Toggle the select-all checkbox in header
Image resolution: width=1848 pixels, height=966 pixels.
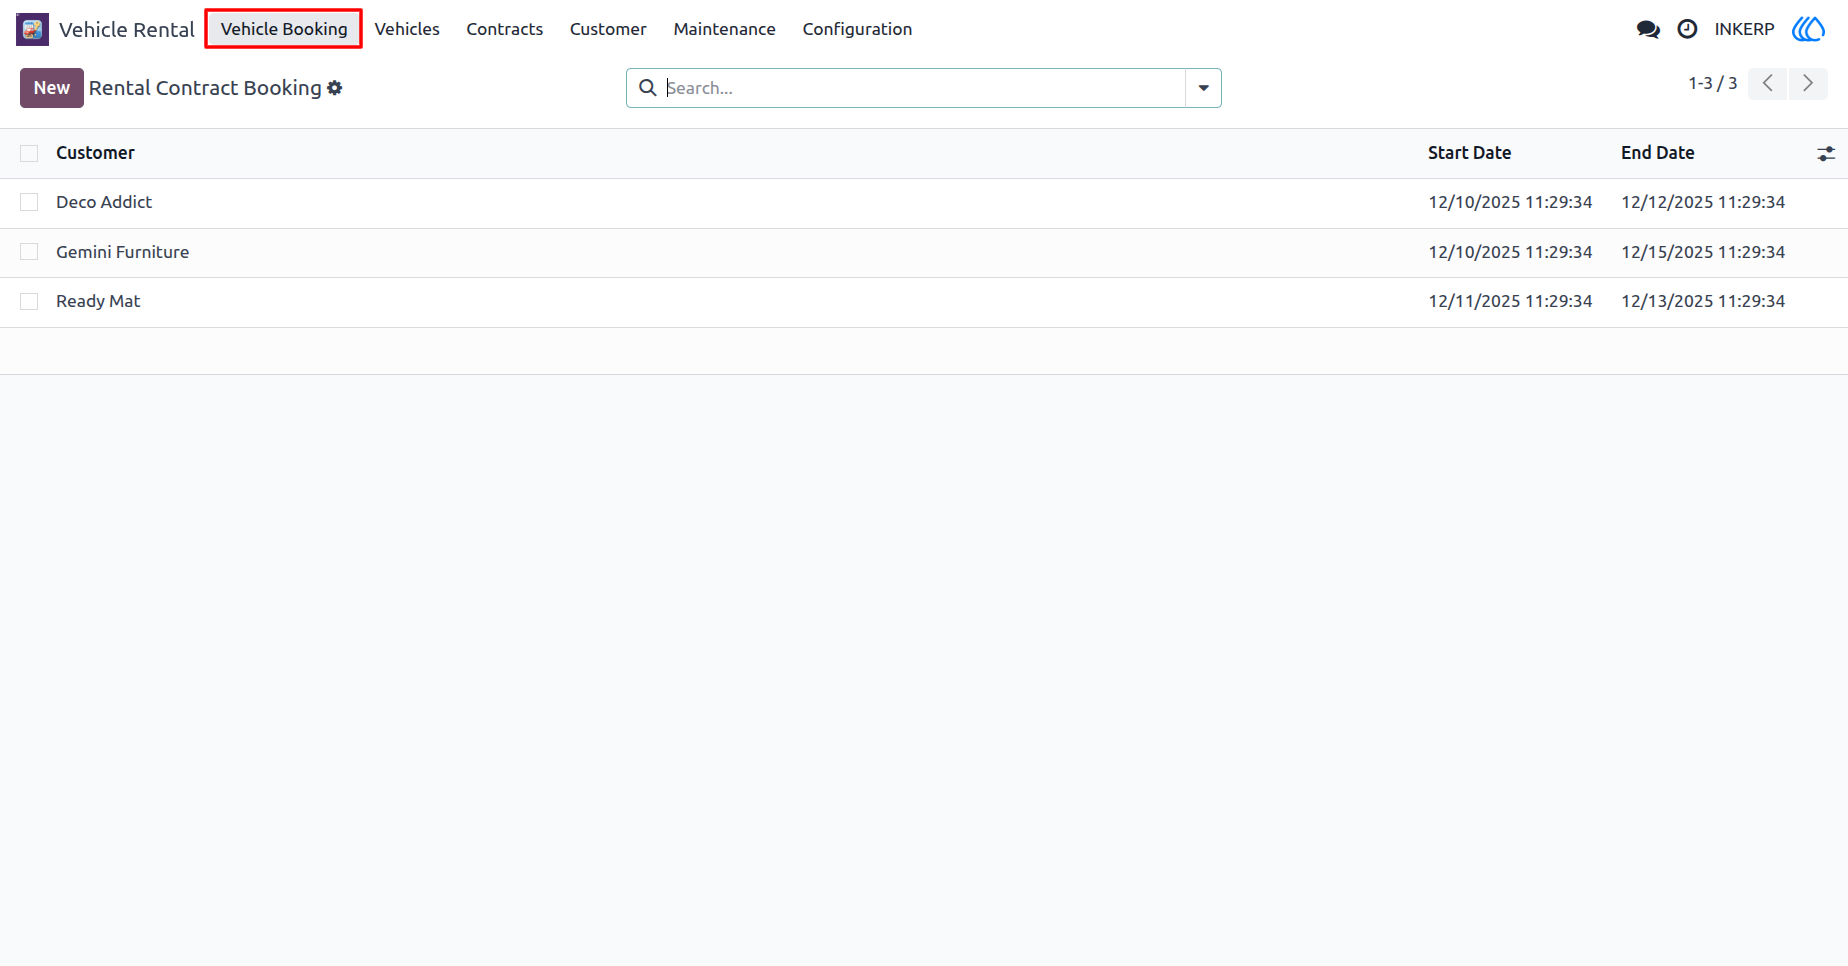click(x=29, y=153)
